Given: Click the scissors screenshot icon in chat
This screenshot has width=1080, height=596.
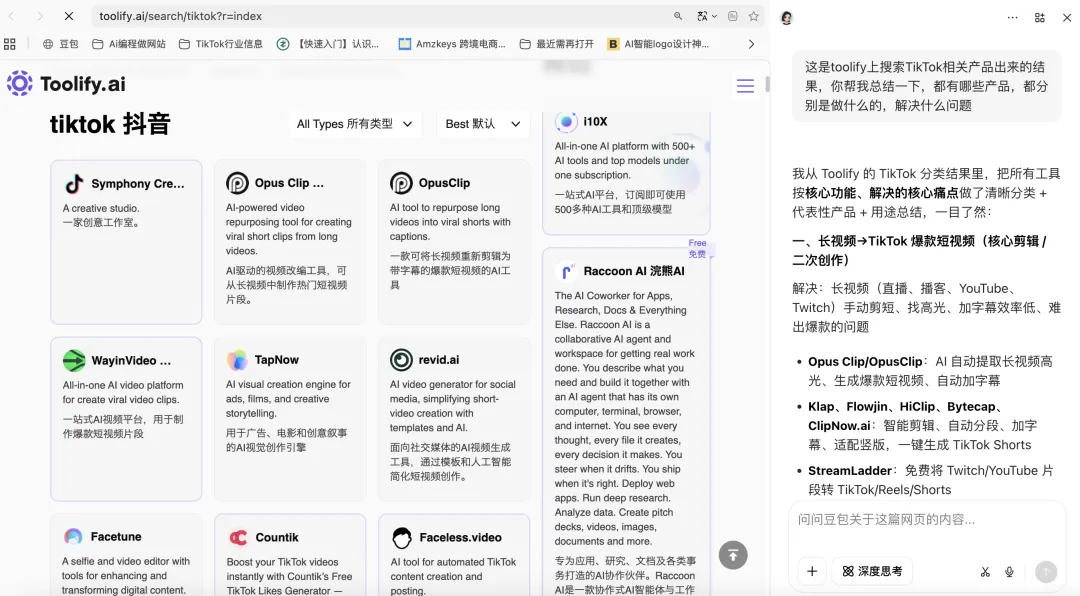Looking at the screenshot, I should (x=985, y=572).
